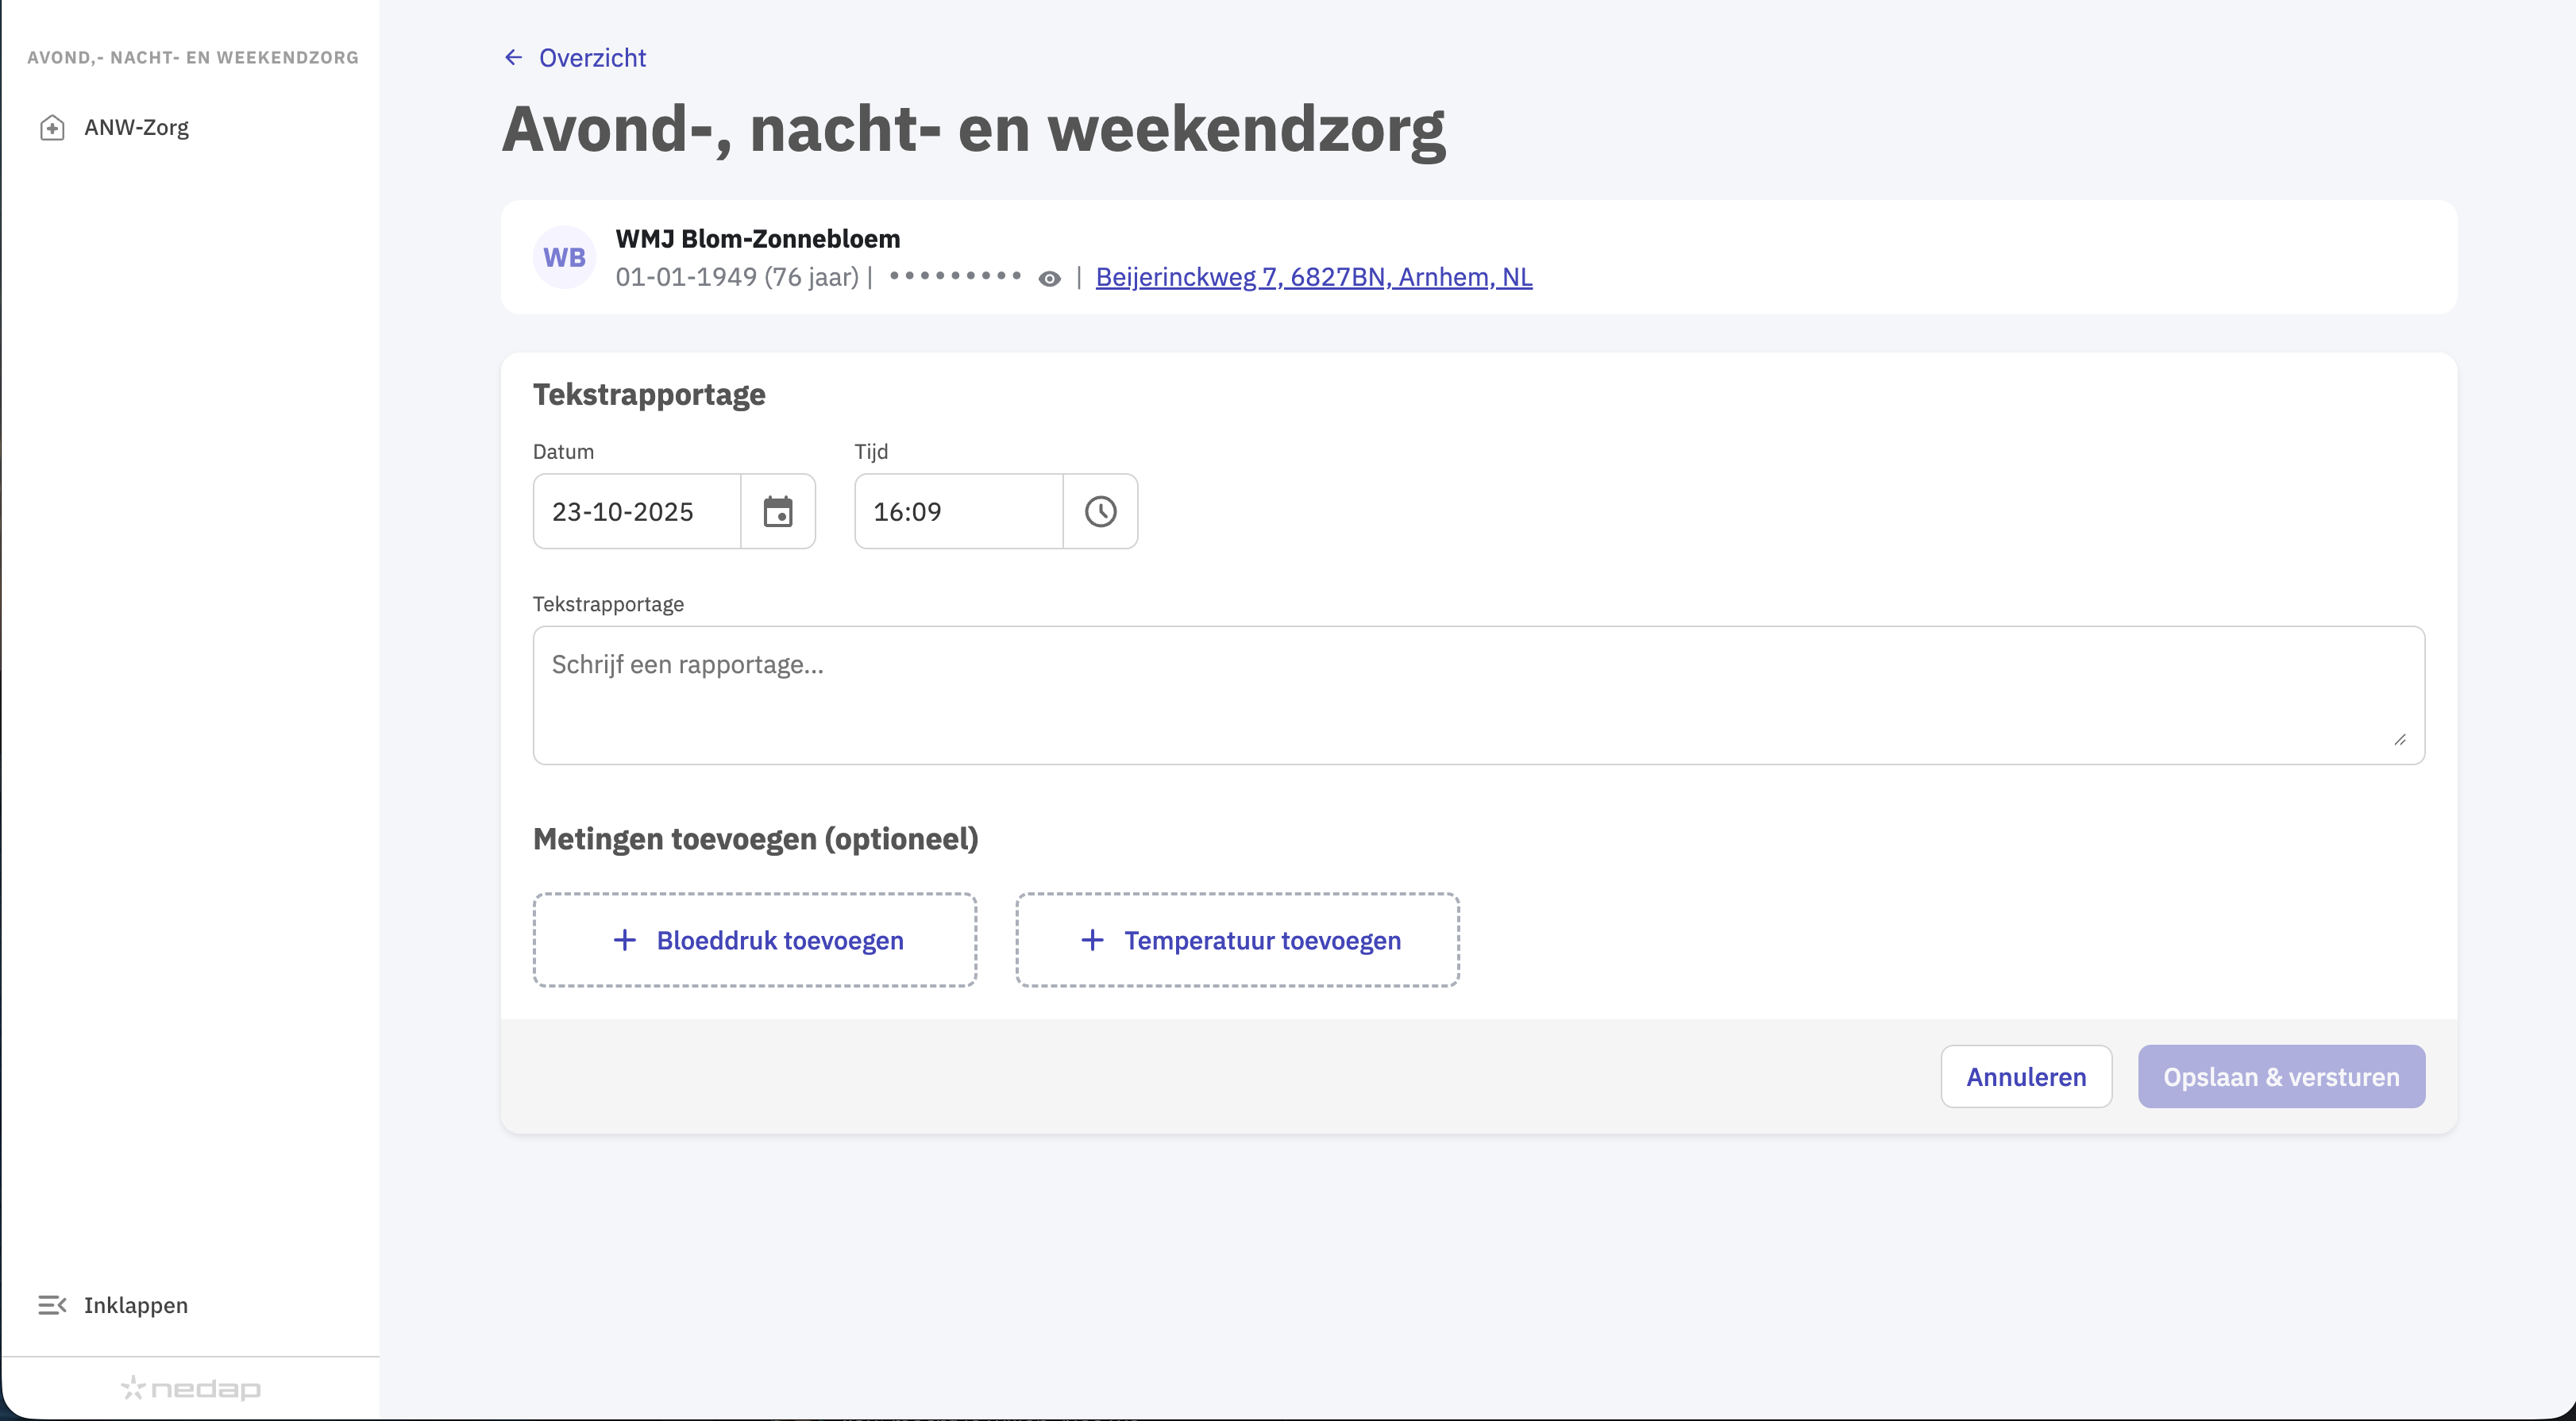The width and height of the screenshot is (2576, 1421).
Task: Click the plus icon for Temperatuur toevoegen
Action: (x=1093, y=940)
